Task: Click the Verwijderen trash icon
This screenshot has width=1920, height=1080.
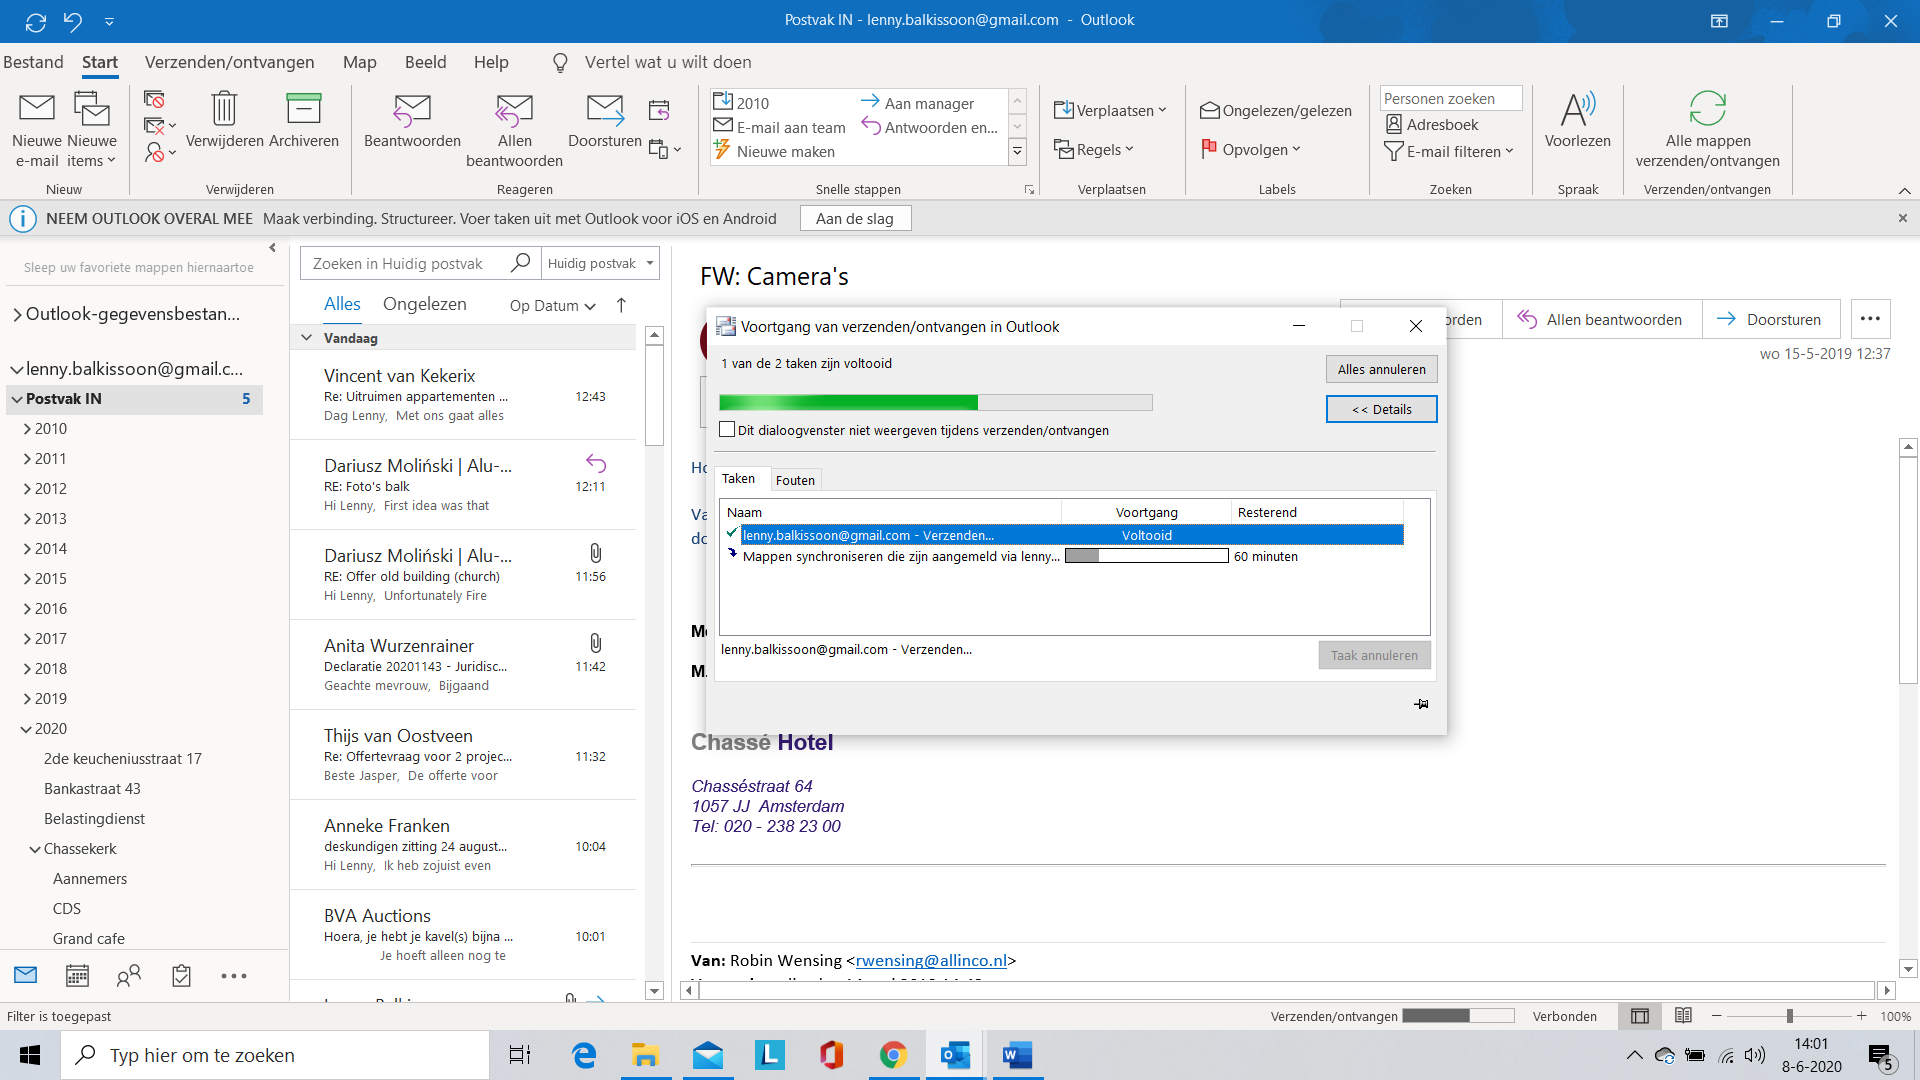Action: (224, 108)
